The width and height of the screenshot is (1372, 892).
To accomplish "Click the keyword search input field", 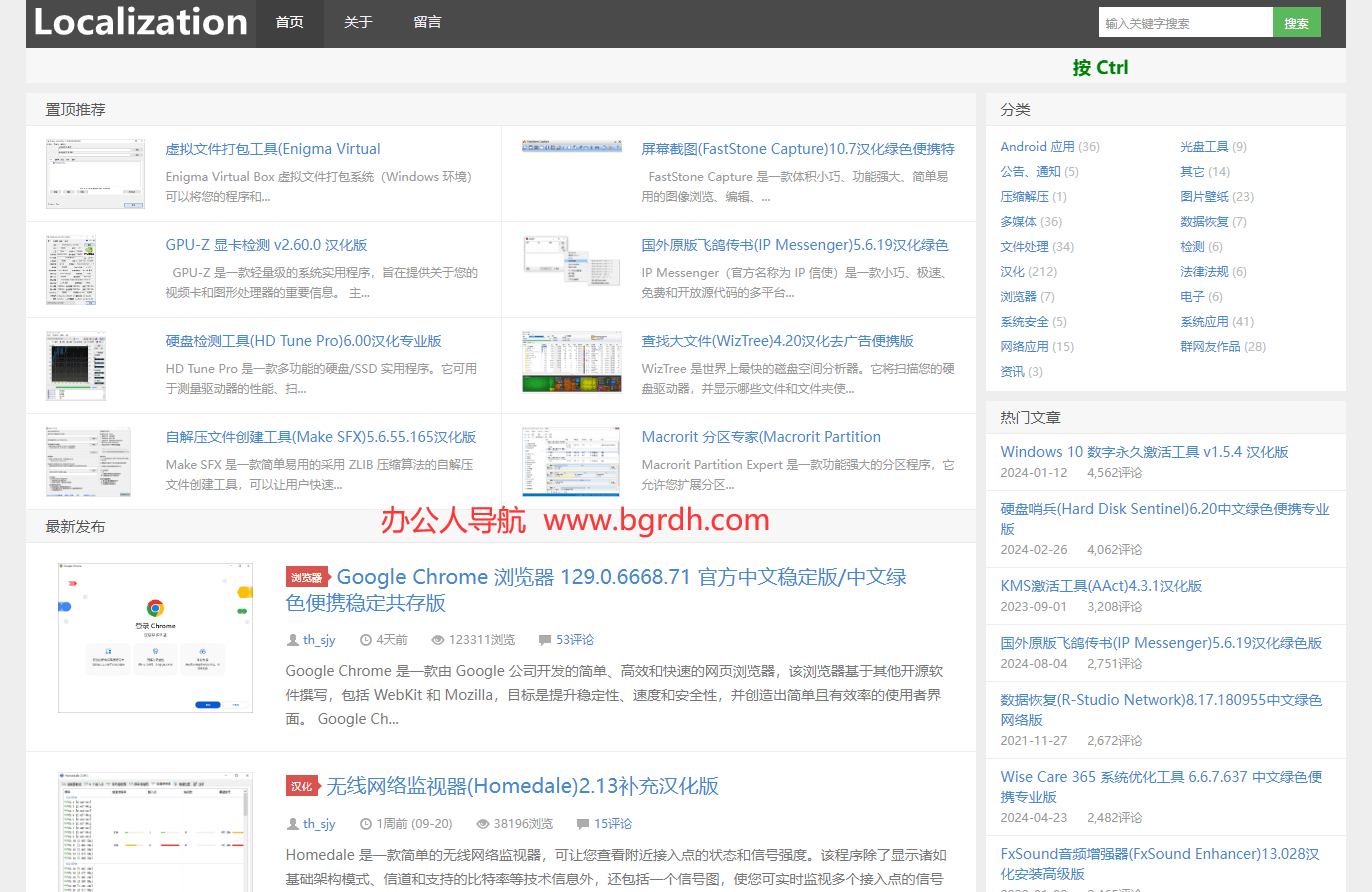I will (x=1186, y=23).
